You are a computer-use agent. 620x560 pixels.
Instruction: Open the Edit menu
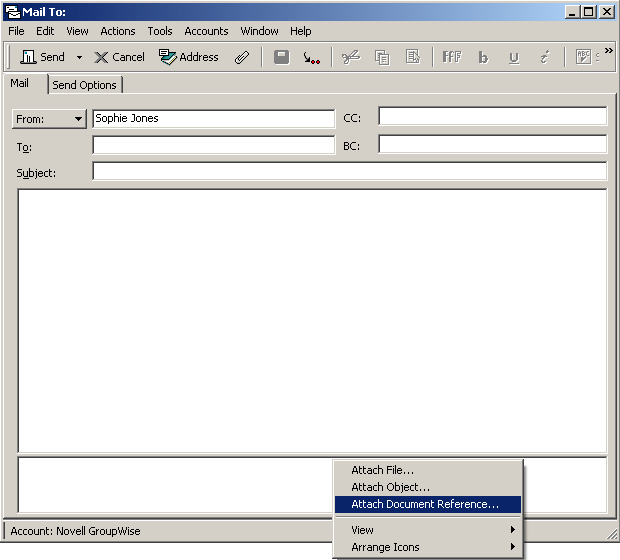coord(45,31)
